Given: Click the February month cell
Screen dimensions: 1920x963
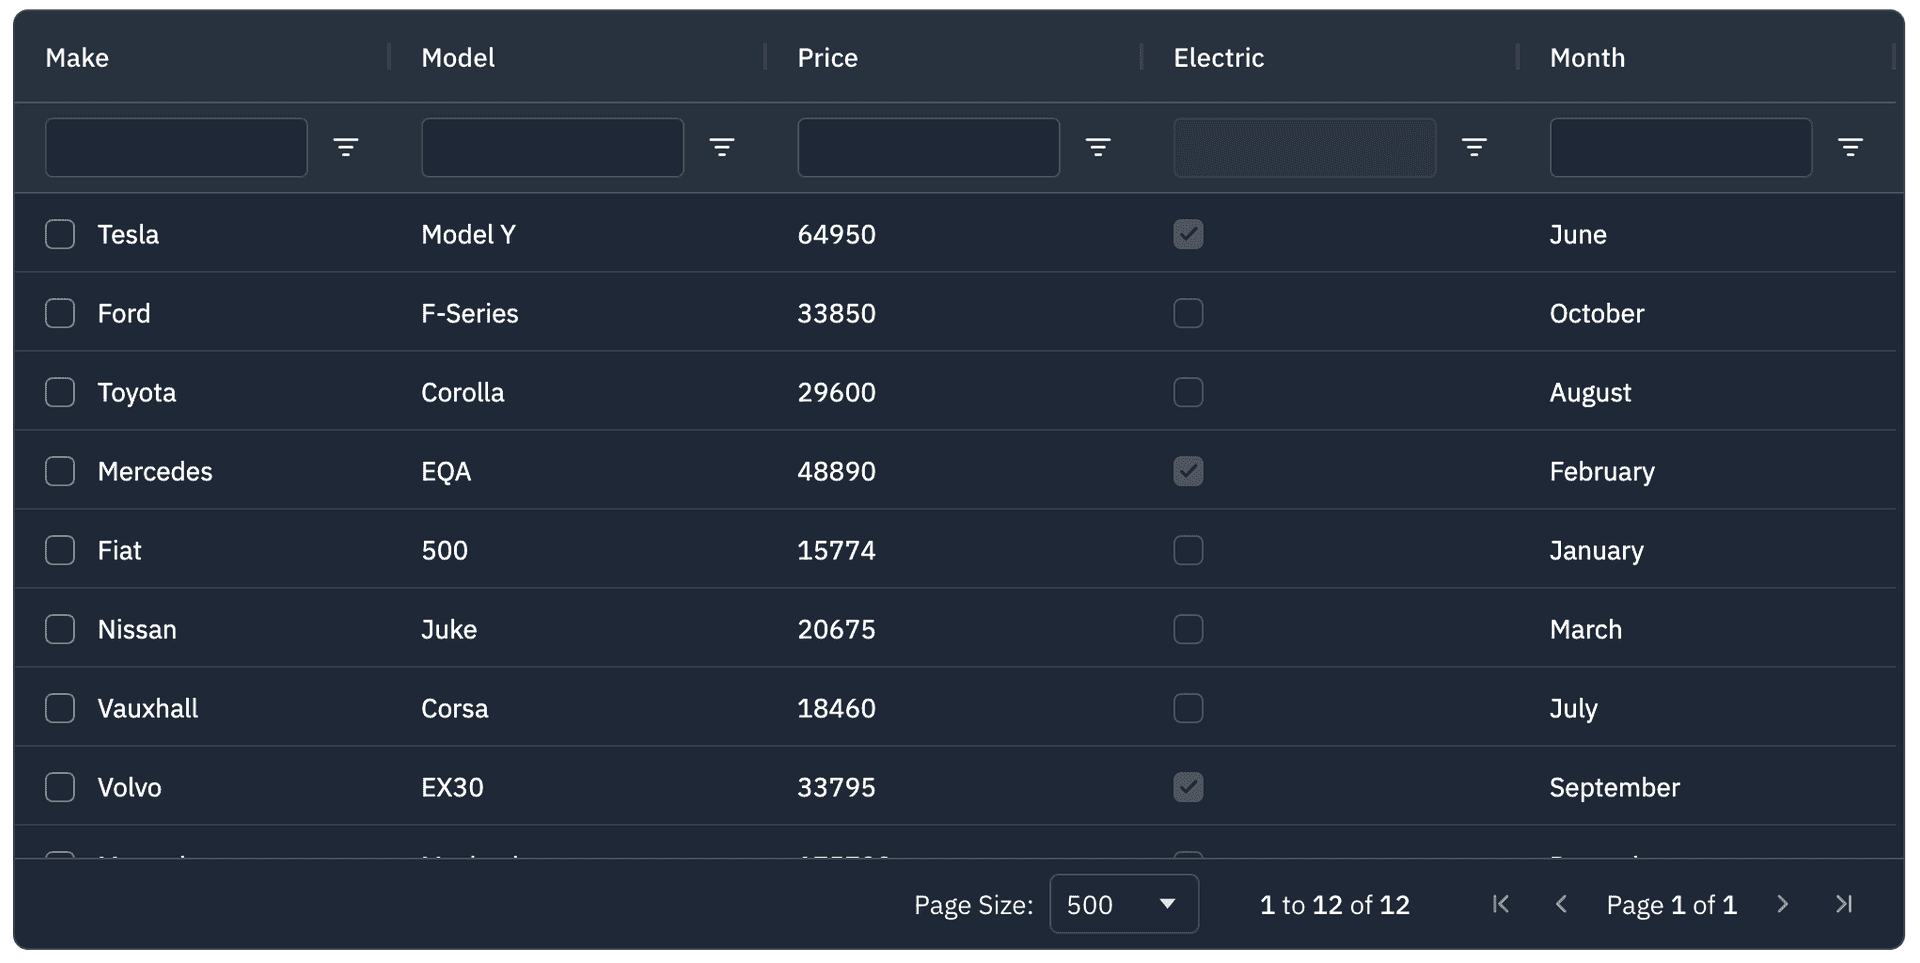Looking at the screenshot, I should [1602, 471].
